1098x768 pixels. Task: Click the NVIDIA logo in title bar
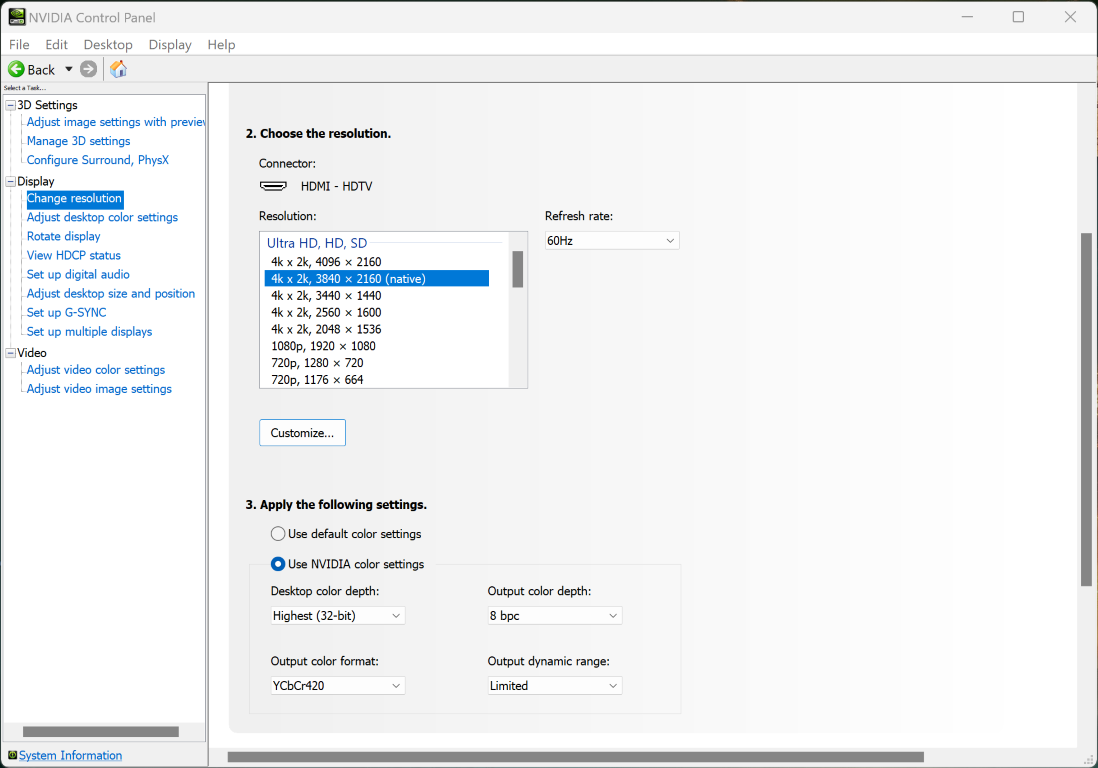point(17,17)
